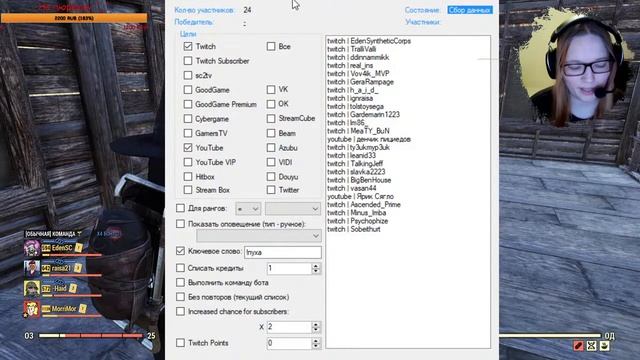Click the Twitch Points stepper arrows
This screenshot has height=360, width=640.
point(316,343)
